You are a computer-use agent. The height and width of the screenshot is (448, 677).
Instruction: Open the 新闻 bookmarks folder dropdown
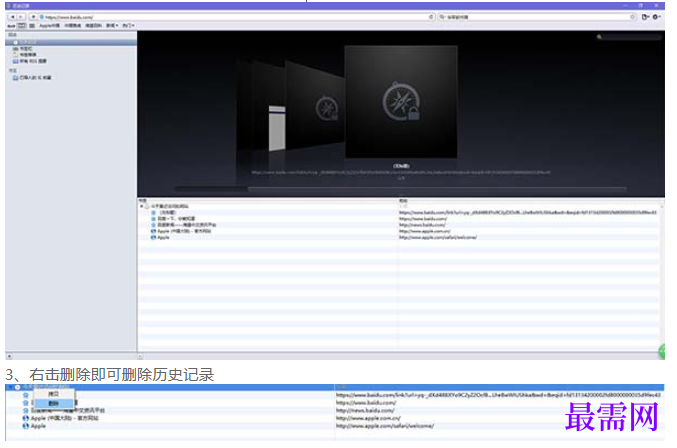pos(112,25)
